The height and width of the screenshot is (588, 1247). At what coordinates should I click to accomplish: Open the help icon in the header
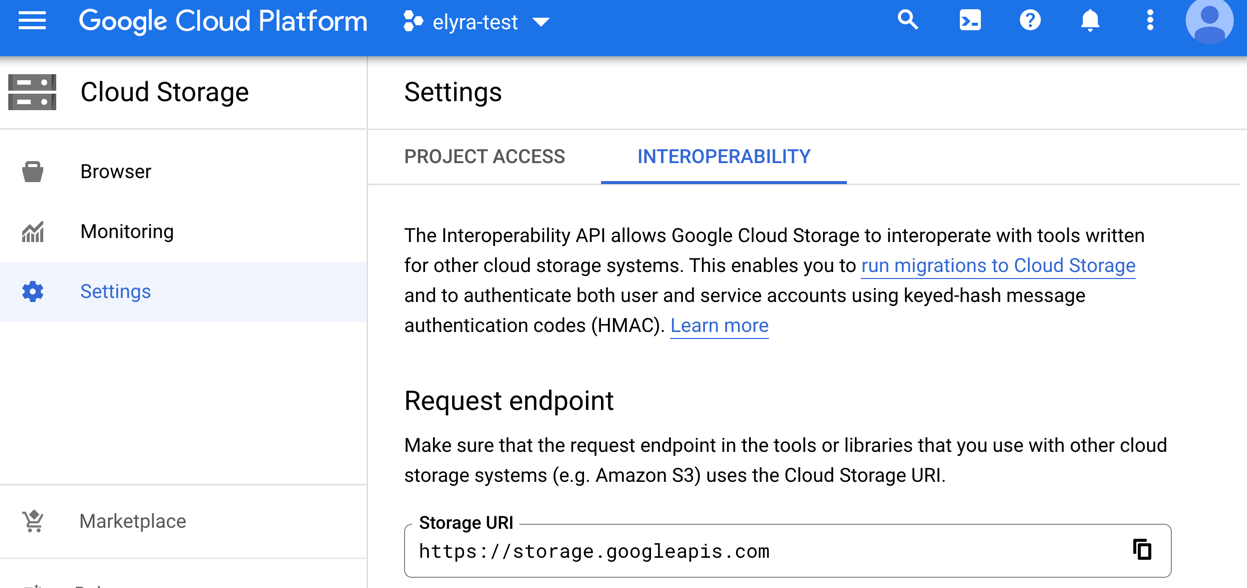[1029, 20]
